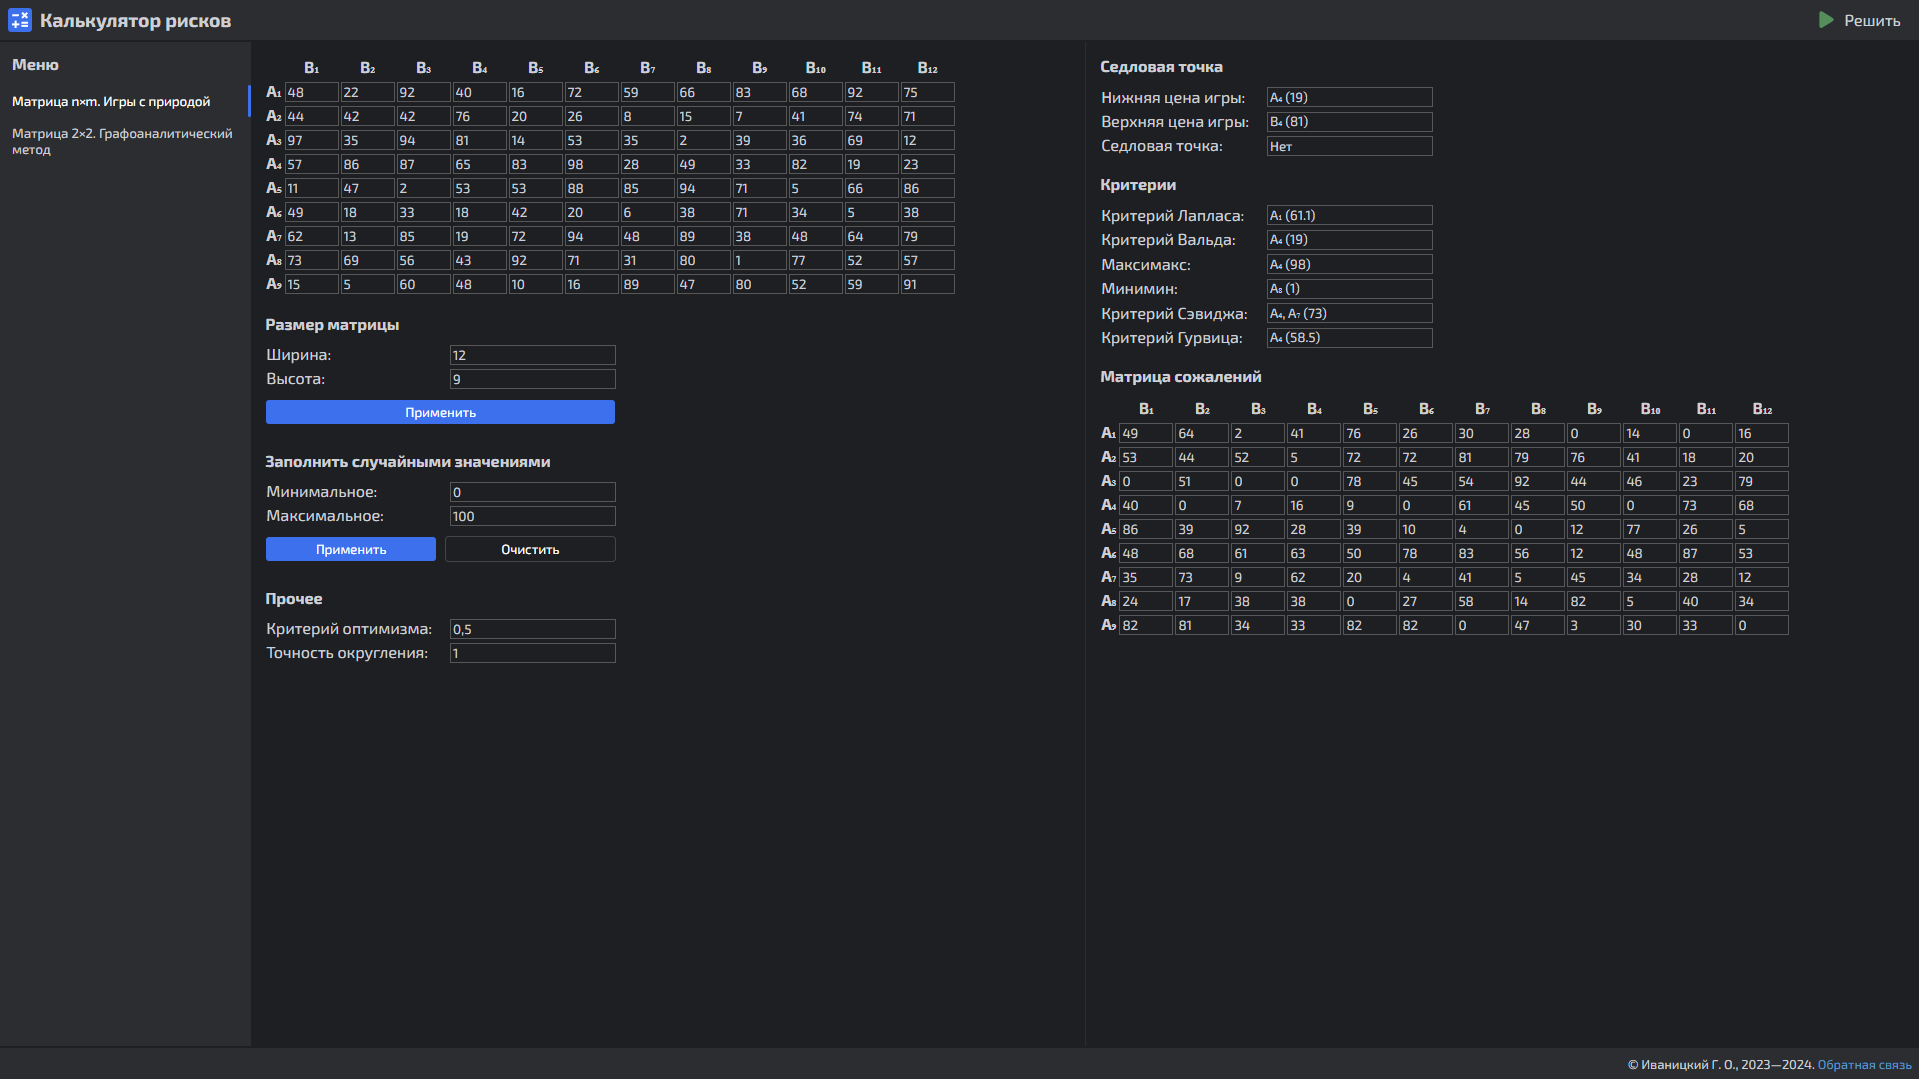The height and width of the screenshot is (1079, 1919).
Task: Click the Критерий Лапласа result field
Action: coord(1349,215)
